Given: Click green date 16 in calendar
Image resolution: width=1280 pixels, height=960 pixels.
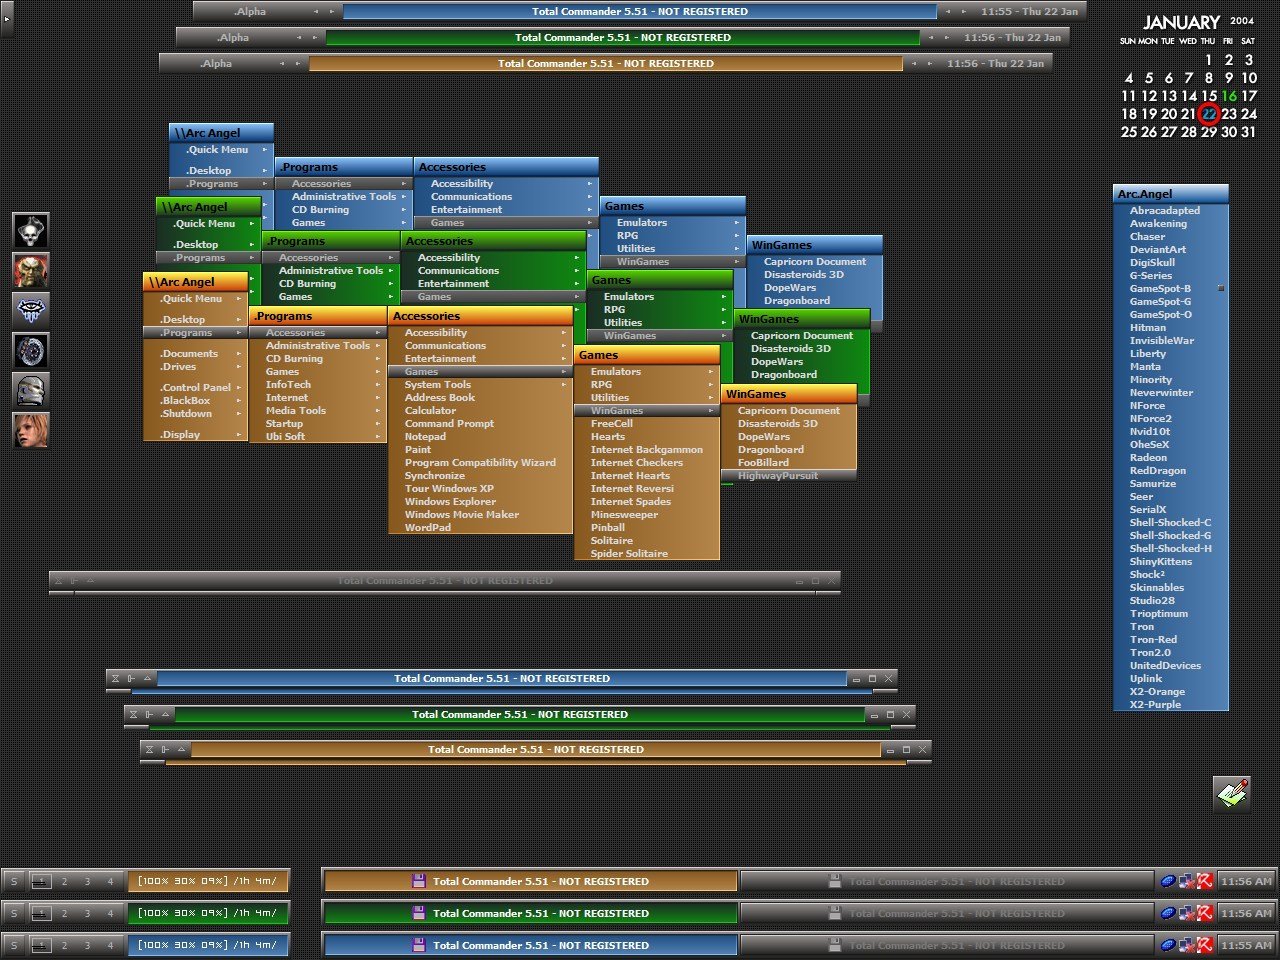Looking at the screenshot, I should tap(1229, 96).
